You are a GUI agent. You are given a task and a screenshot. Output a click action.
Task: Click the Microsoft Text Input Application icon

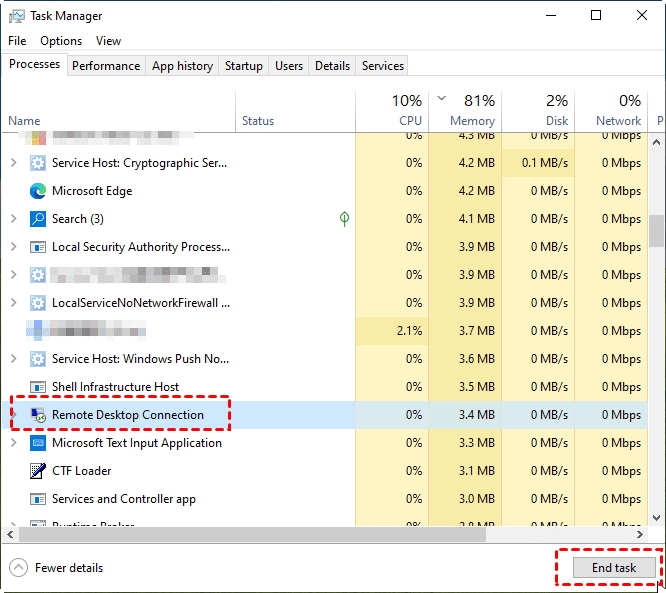point(38,443)
